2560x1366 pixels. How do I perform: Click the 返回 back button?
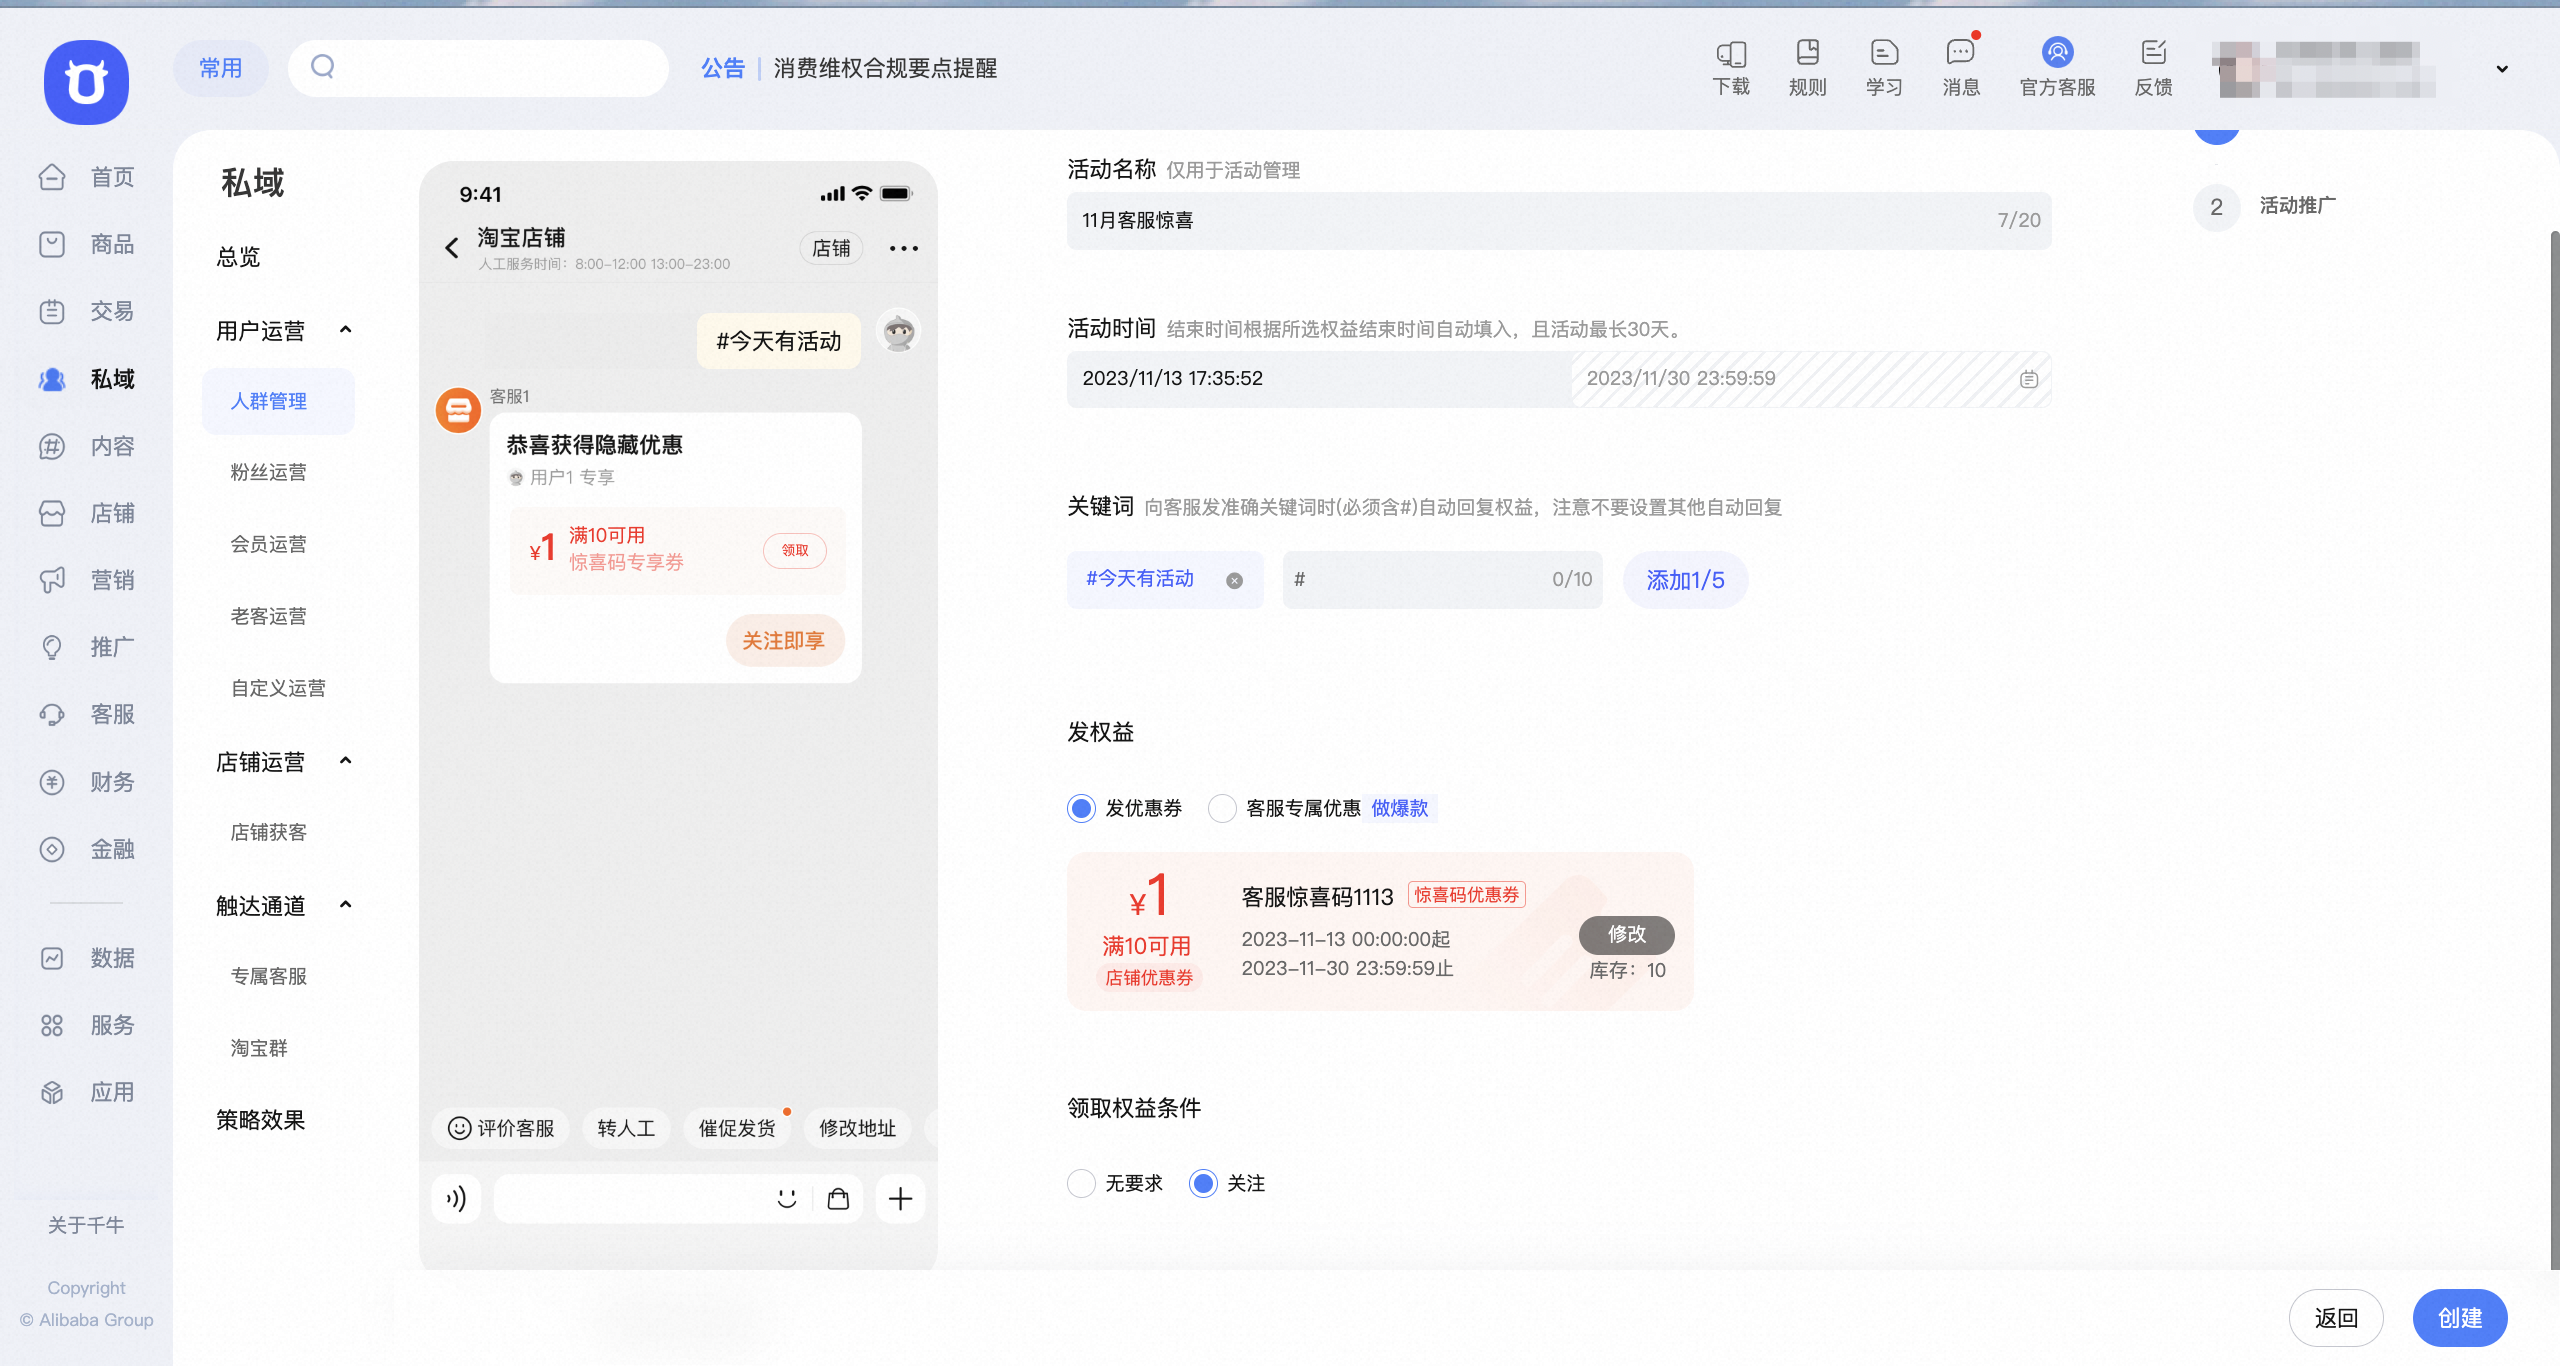(2336, 1318)
